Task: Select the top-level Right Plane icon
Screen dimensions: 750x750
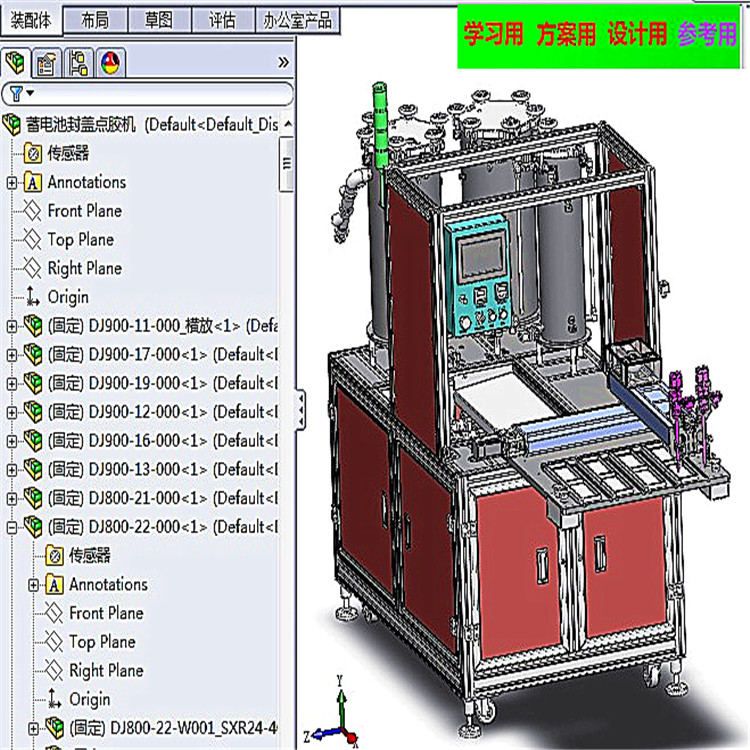Action: coord(33,268)
